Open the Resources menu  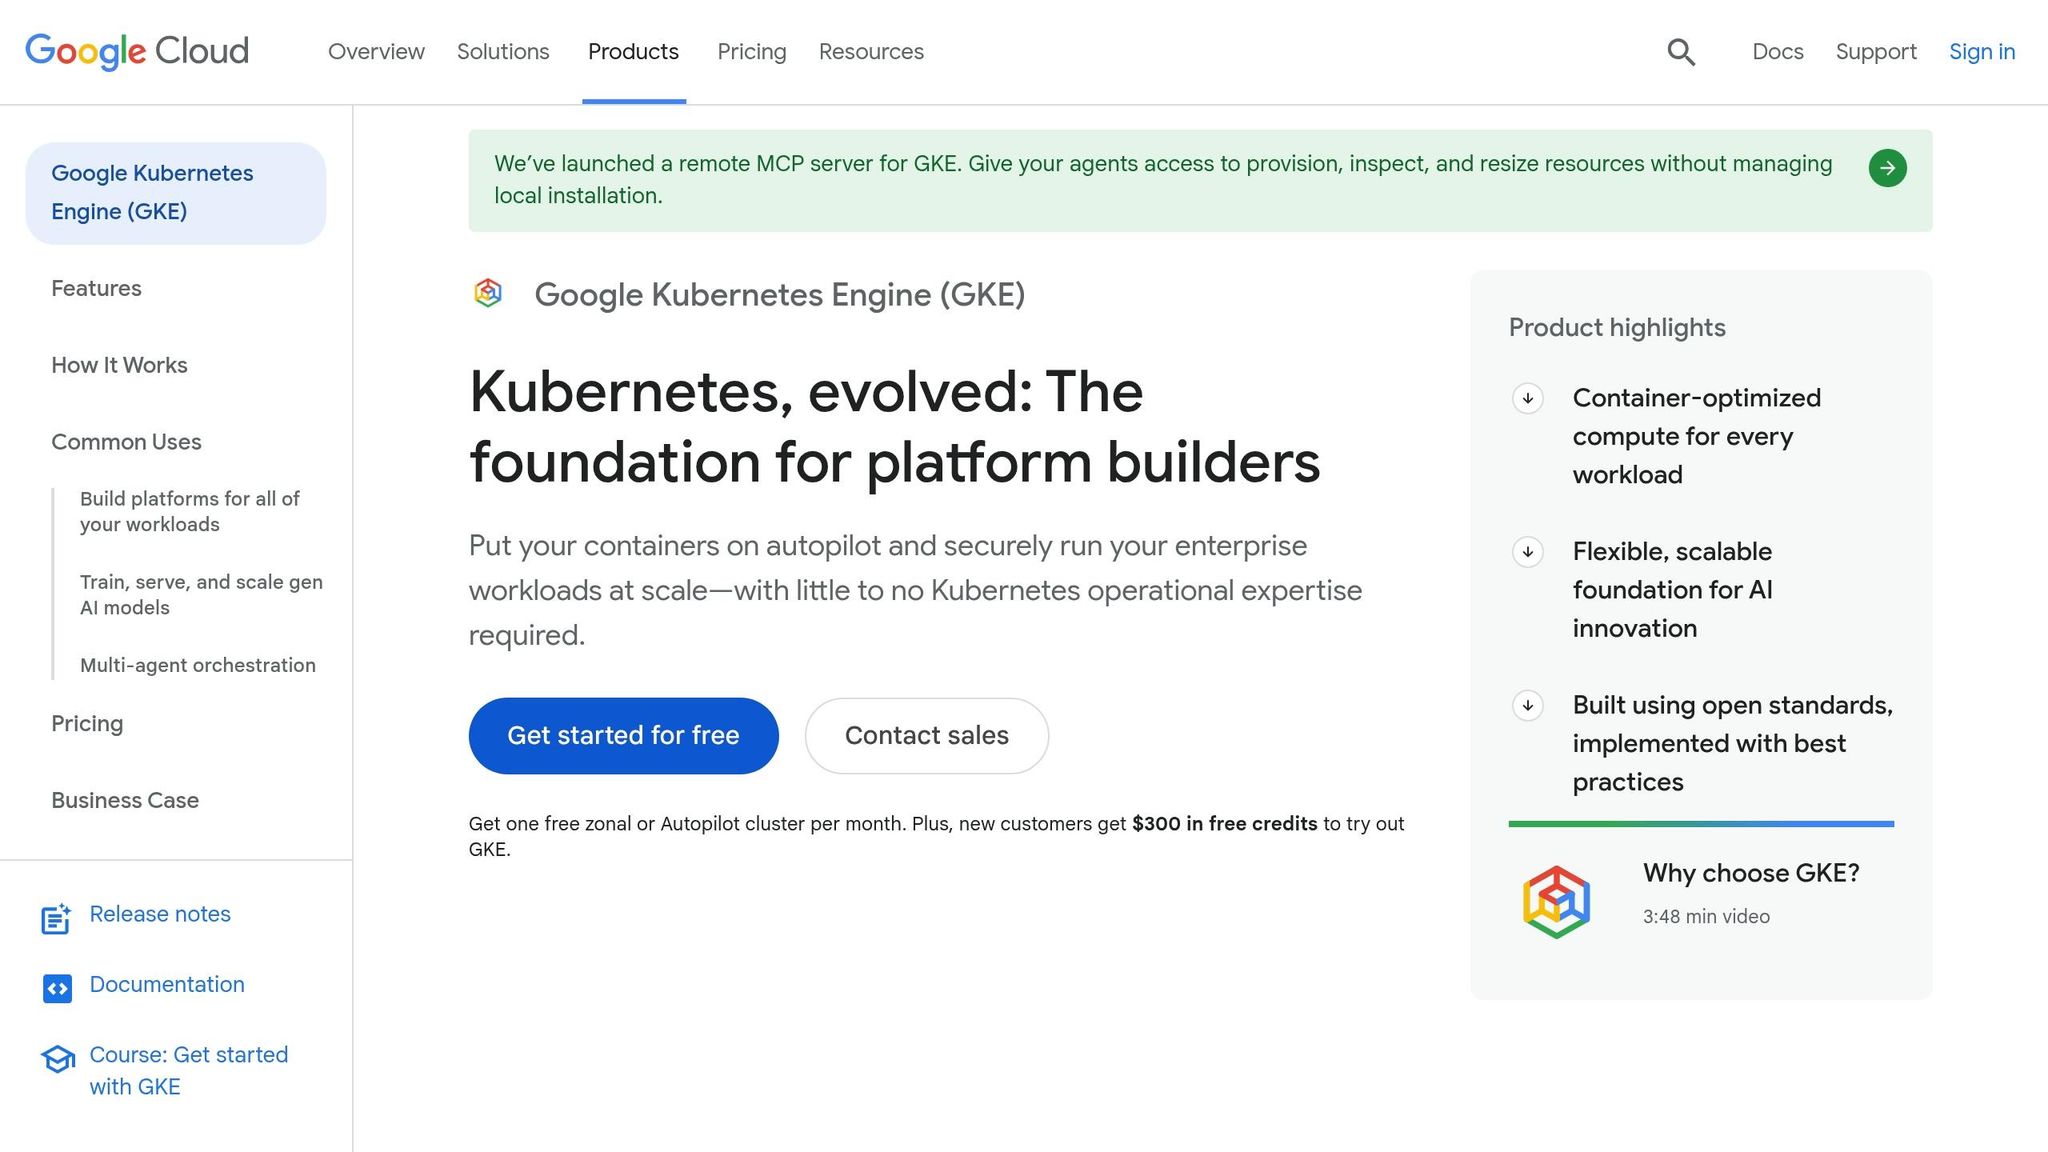[x=871, y=52]
